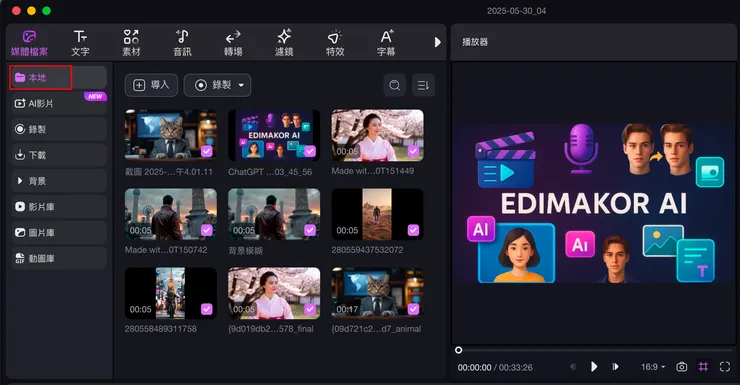
Task: Select the 背景模糊 clip thumbnail
Action: [274, 214]
